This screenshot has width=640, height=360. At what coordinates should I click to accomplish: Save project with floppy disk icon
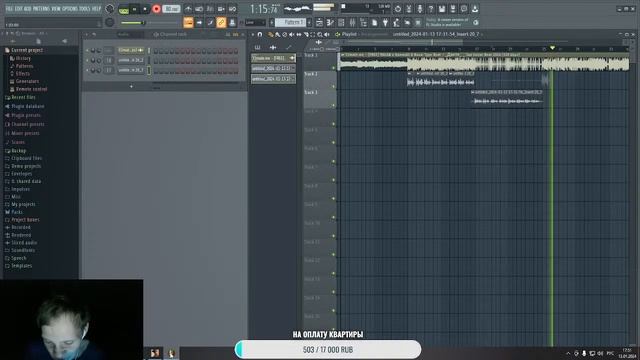coord(442,9)
